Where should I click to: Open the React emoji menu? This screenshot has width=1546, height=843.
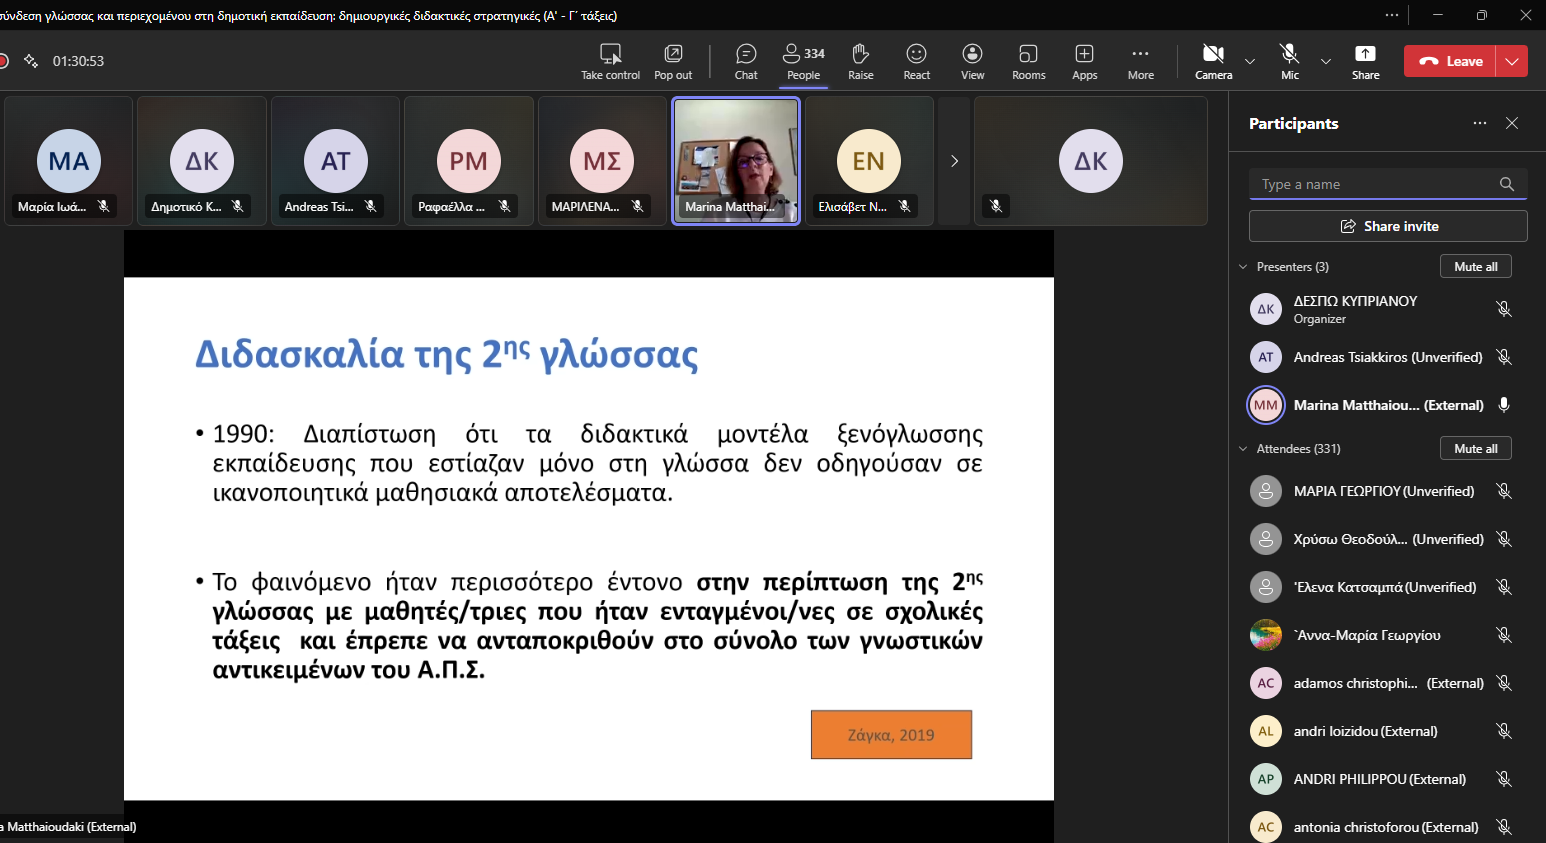coord(916,61)
